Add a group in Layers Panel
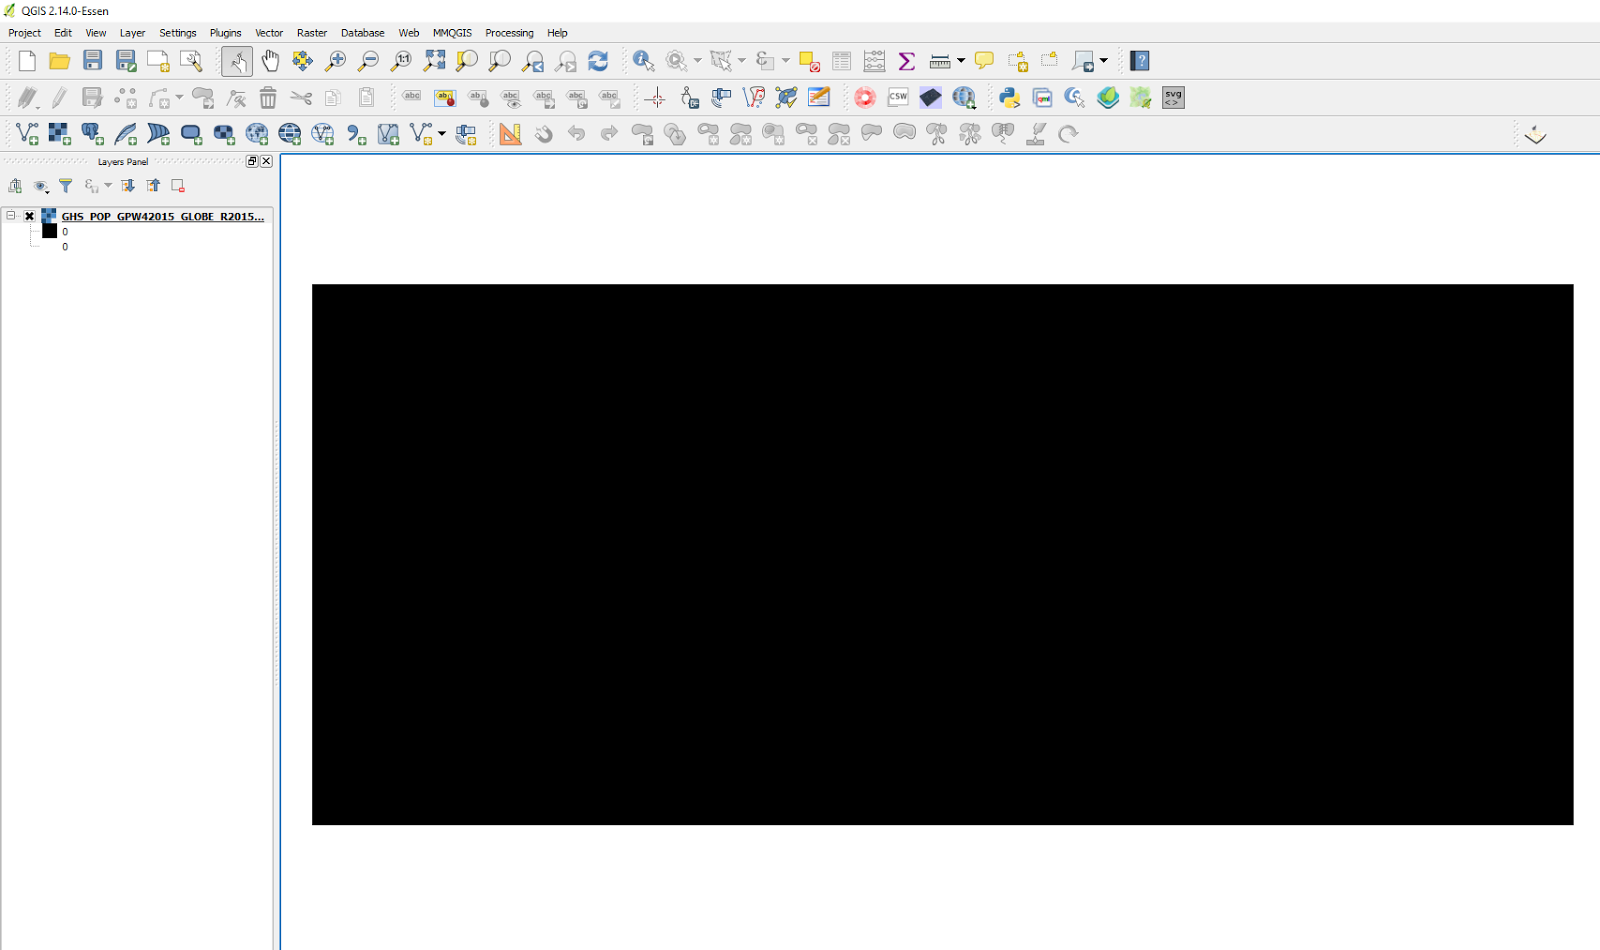1600x950 pixels. pos(15,186)
